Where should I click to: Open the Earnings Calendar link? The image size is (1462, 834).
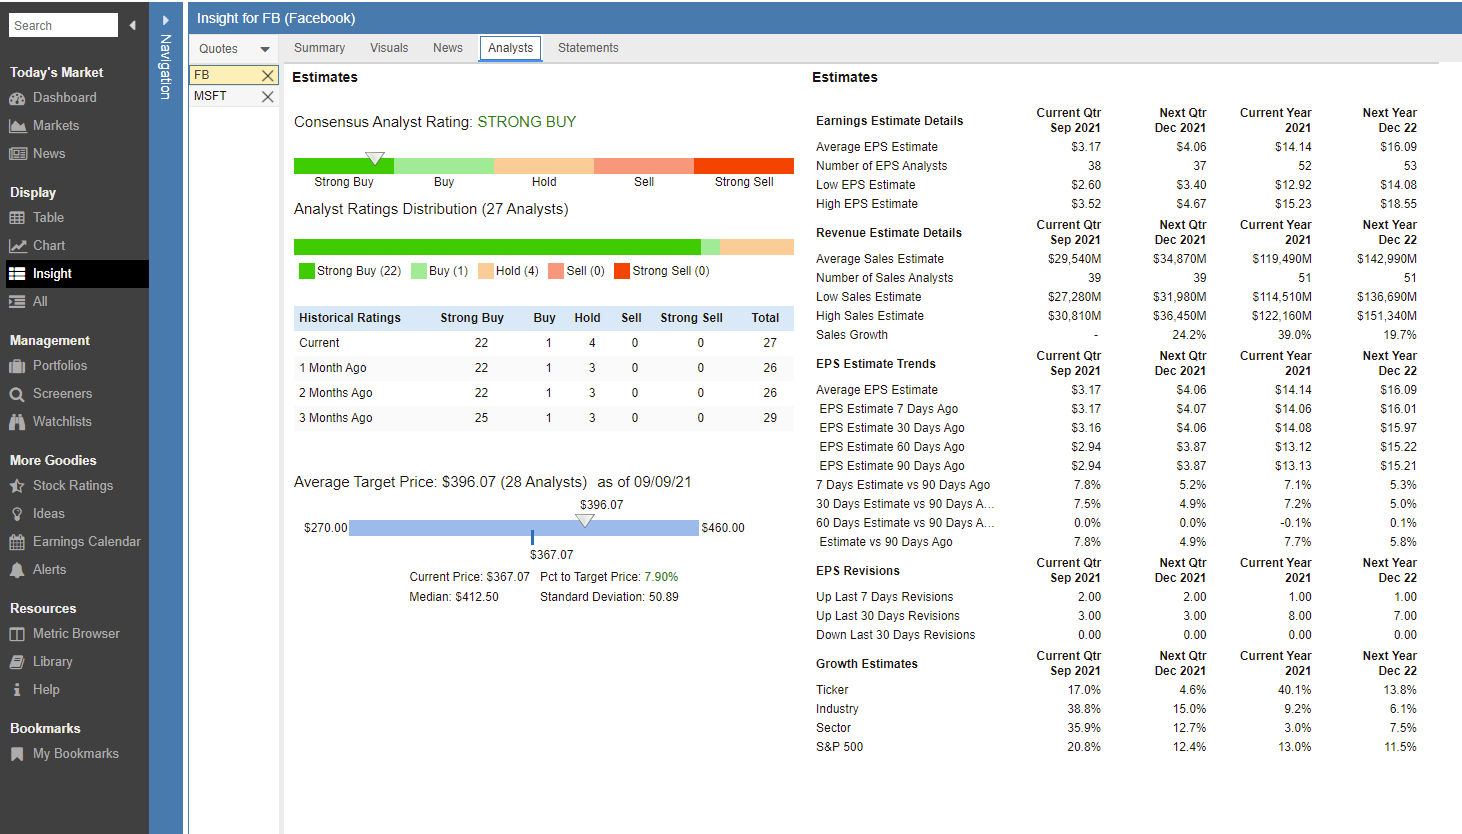click(x=87, y=542)
